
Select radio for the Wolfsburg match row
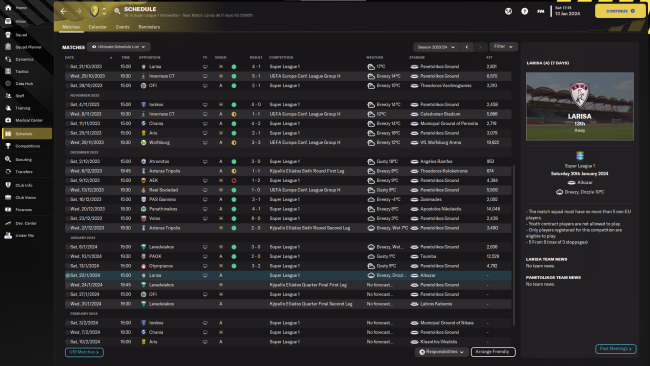click(67, 143)
